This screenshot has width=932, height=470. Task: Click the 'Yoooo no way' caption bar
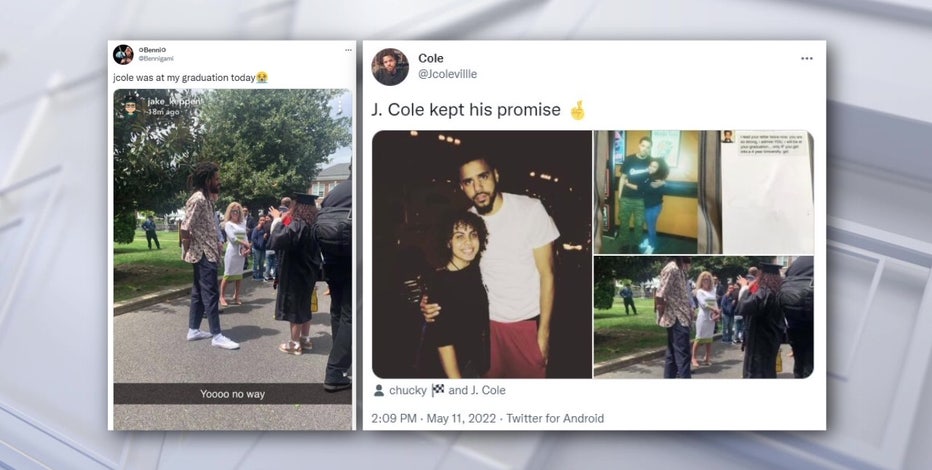(232, 394)
